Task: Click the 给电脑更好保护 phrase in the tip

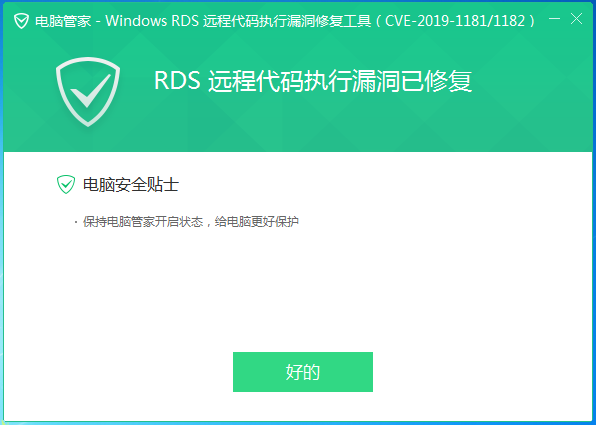Action: point(257,222)
